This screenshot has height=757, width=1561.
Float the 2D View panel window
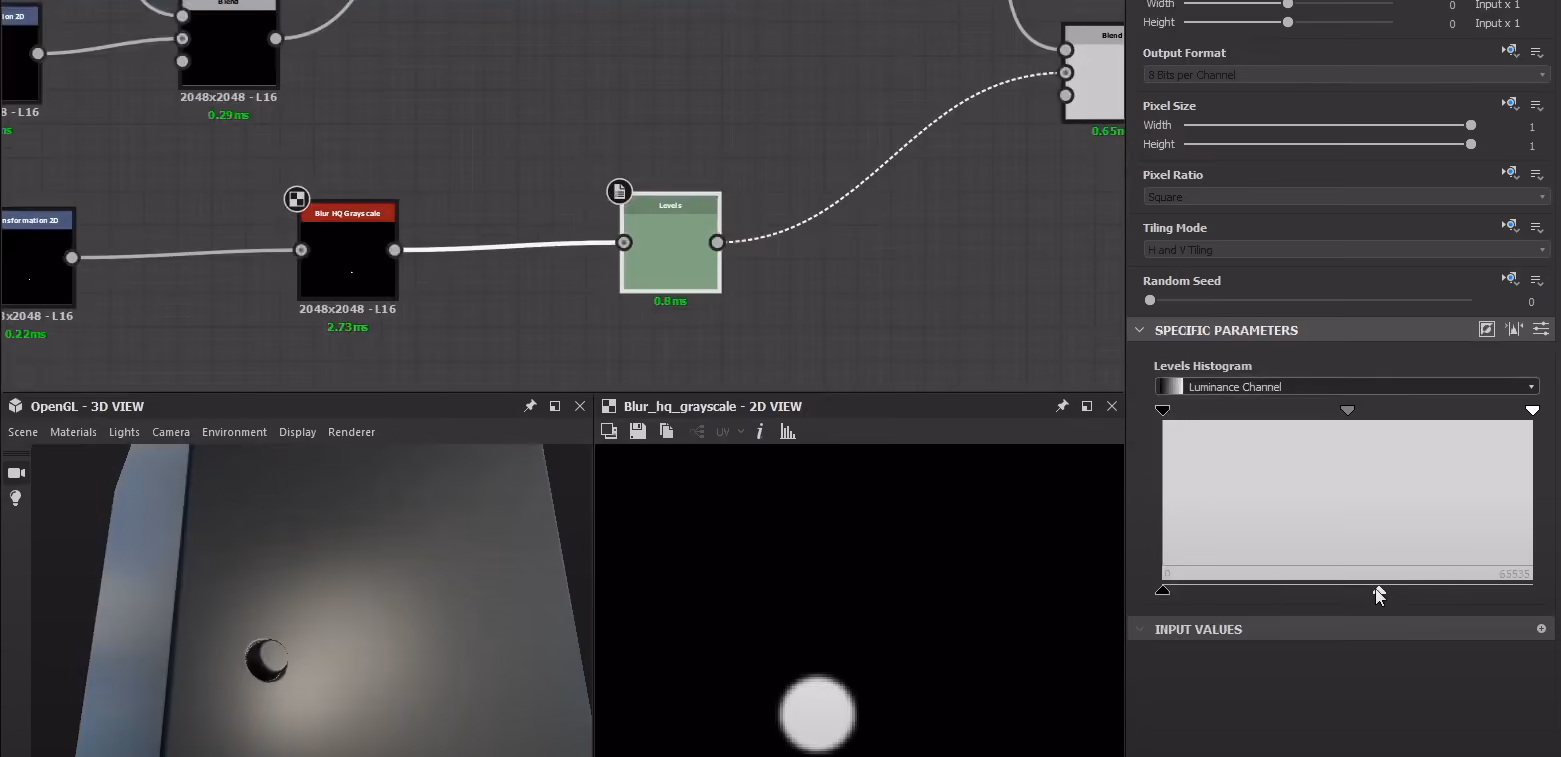tap(1087, 406)
